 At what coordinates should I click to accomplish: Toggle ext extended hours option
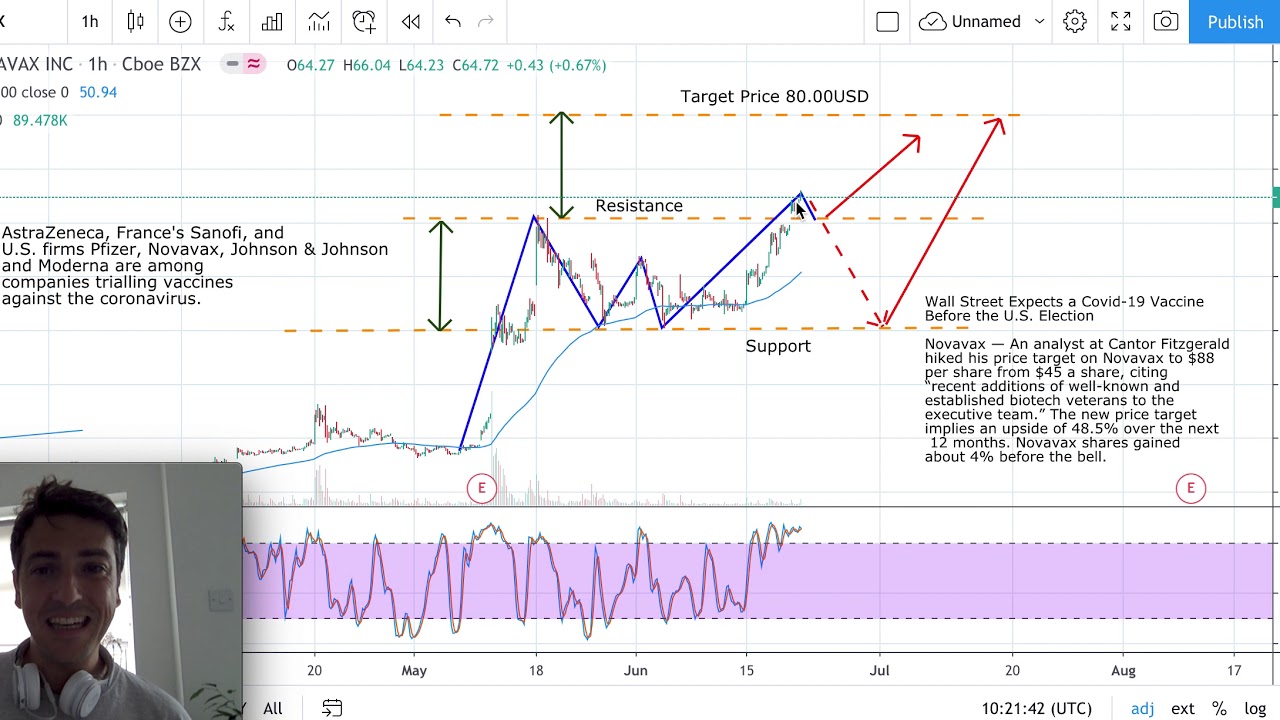[x=1183, y=708]
